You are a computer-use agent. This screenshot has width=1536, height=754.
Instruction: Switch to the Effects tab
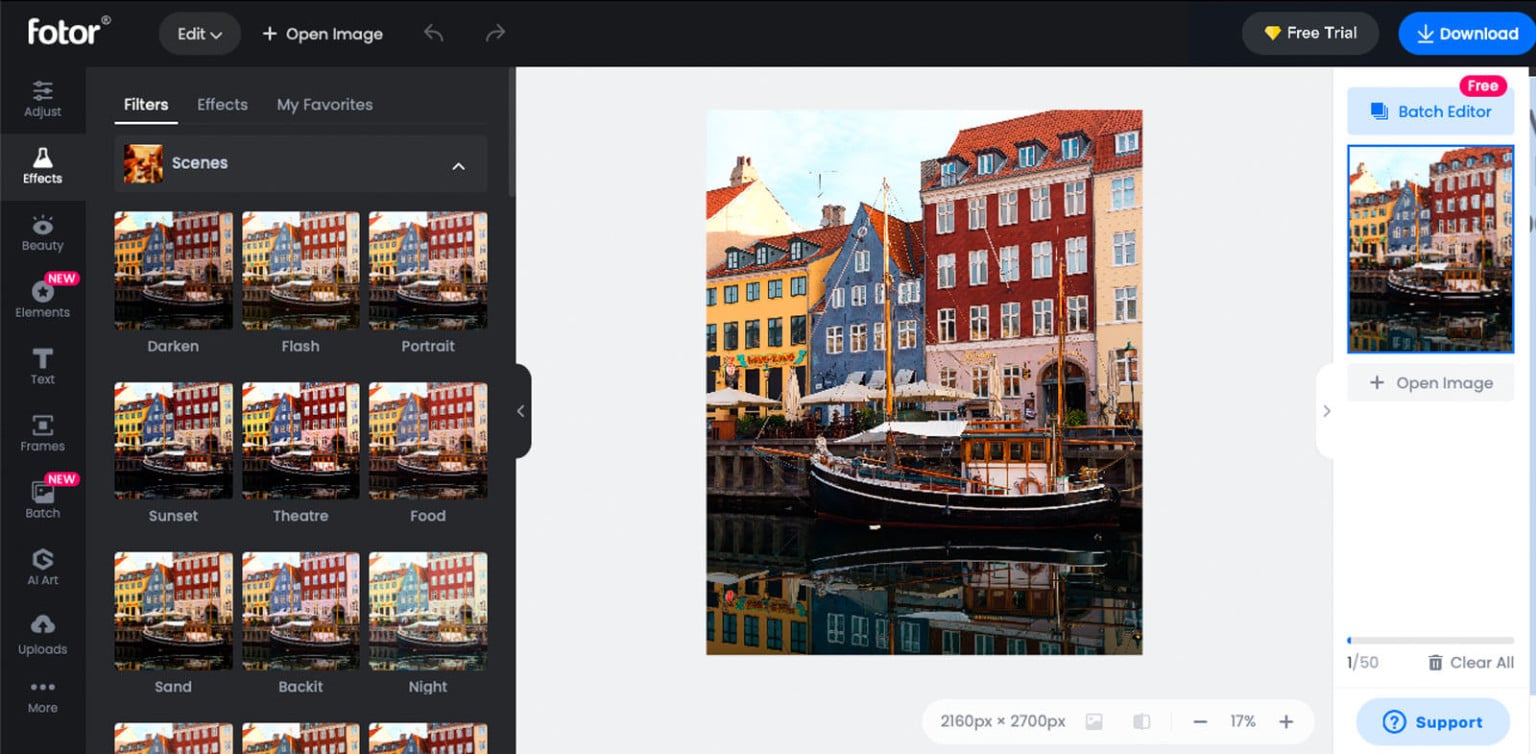click(x=221, y=104)
